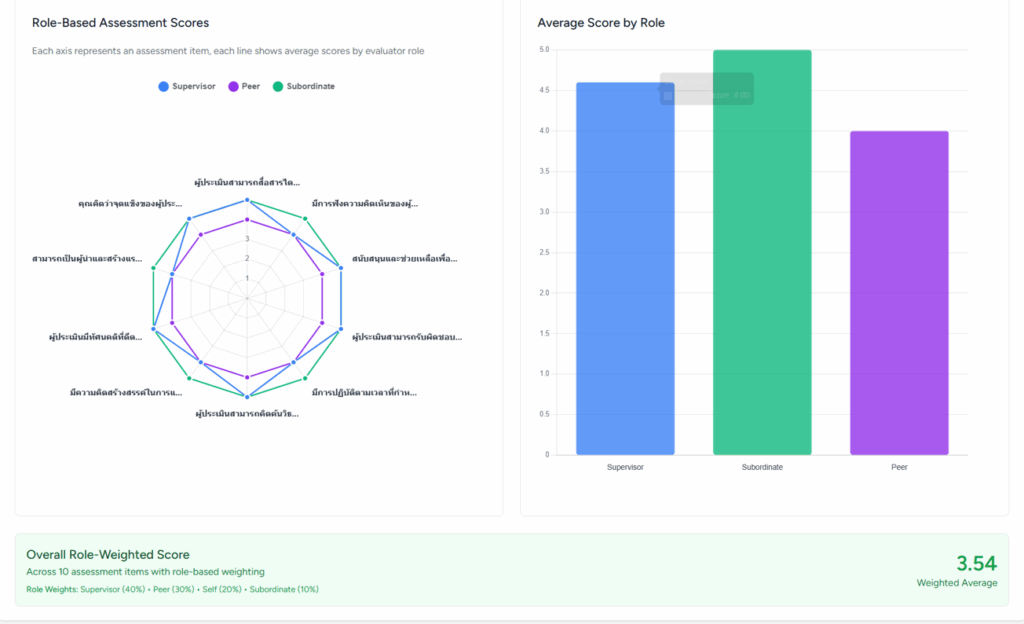The height and width of the screenshot is (624, 1024).
Task: Toggle the Peer series in radar legend
Action: pos(244,86)
